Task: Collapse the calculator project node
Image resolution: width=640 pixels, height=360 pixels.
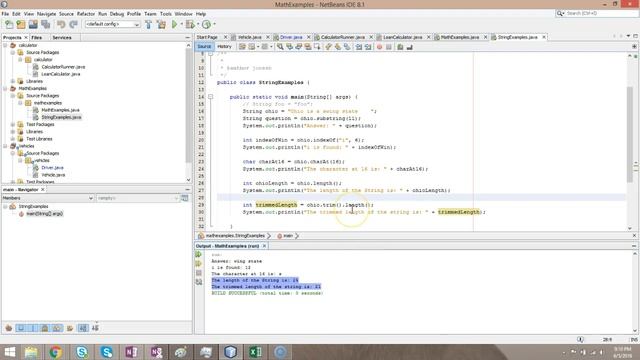Action: [x=6, y=45]
